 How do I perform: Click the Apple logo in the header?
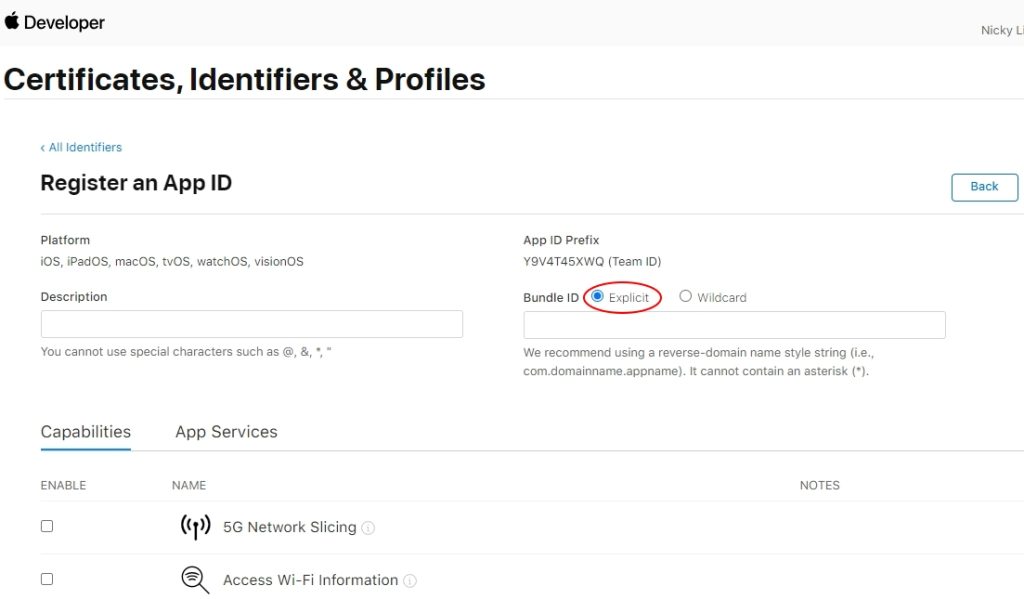[x=14, y=22]
